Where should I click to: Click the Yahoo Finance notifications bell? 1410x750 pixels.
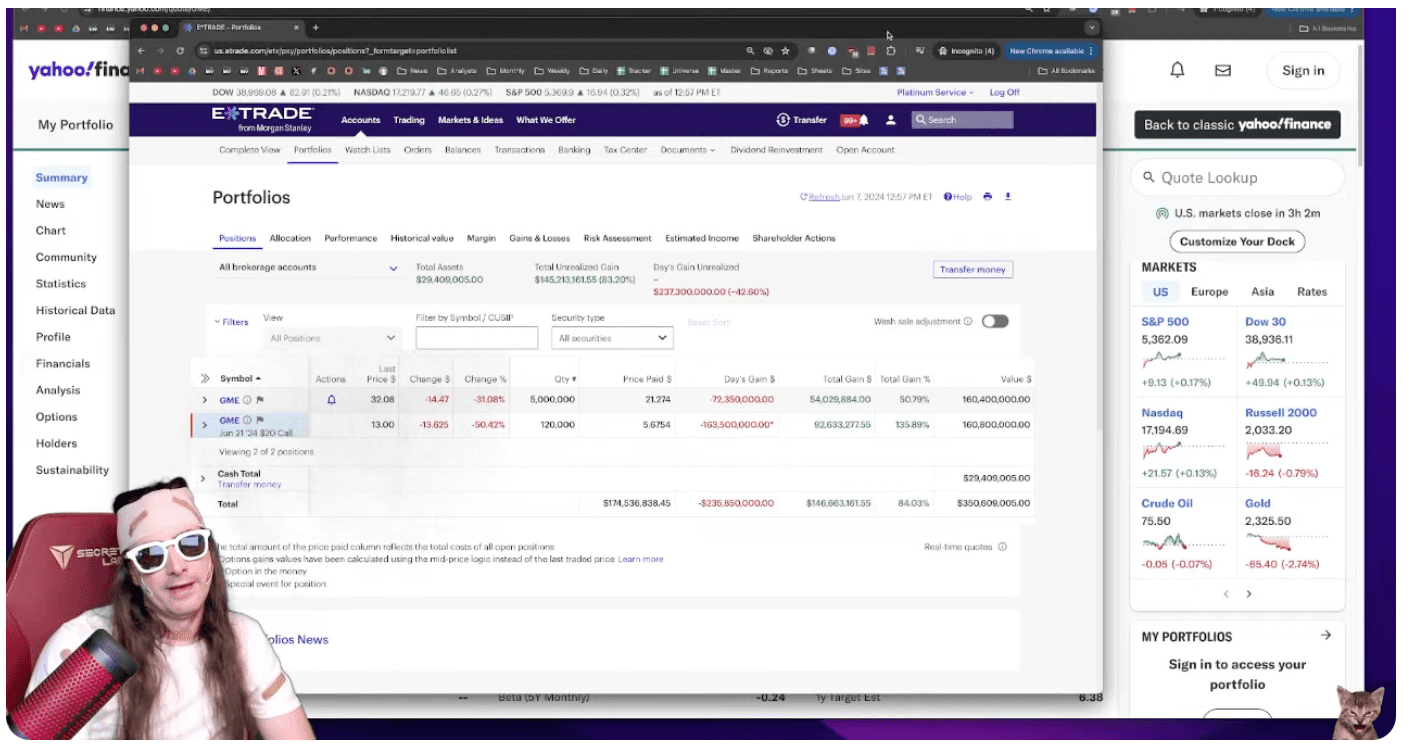1178,70
